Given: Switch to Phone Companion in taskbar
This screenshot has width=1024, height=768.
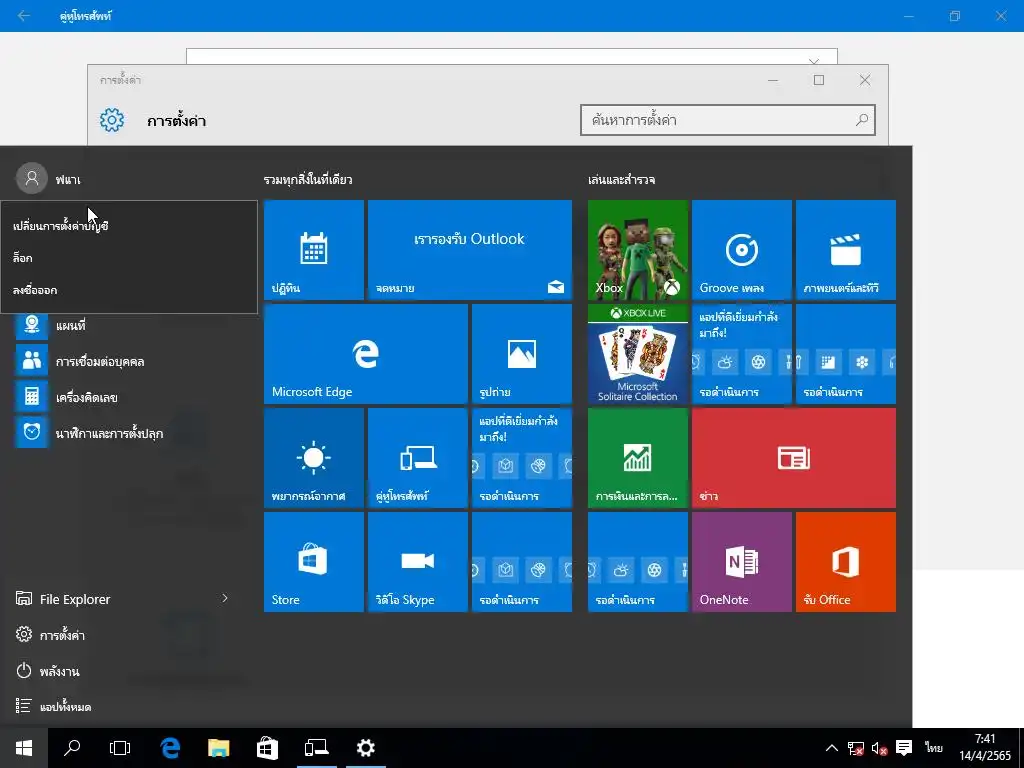Looking at the screenshot, I should (x=317, y=748).
